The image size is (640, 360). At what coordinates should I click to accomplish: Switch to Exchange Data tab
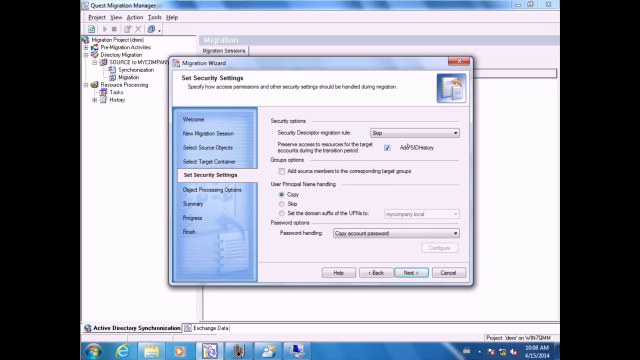pos(207,328)
